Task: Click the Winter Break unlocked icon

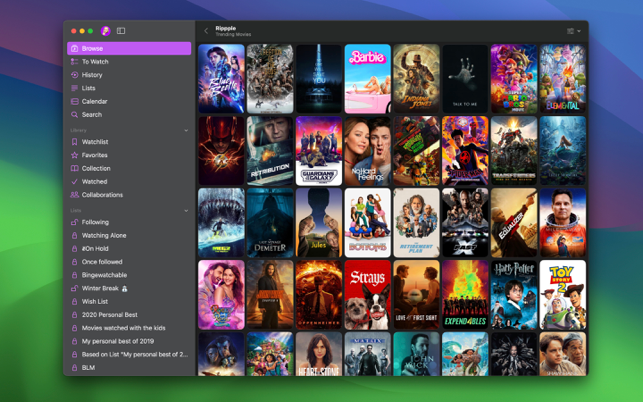Action: 74,288
